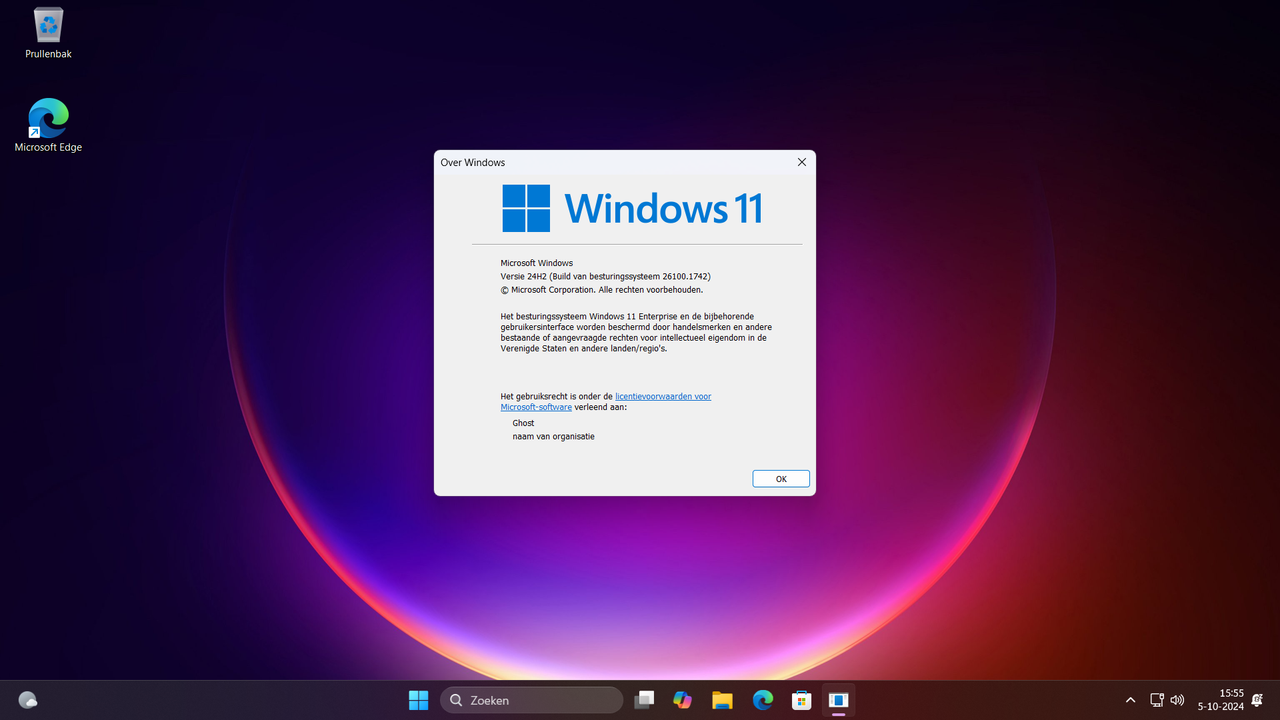1280x720 pixels.
Task: Open the network status tray icon
Action: (1157, 700)
